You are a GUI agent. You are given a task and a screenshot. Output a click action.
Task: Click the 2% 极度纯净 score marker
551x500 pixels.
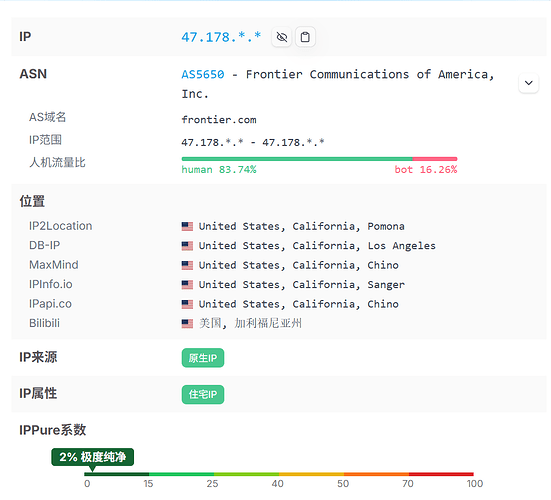click(x=92, y=457)
